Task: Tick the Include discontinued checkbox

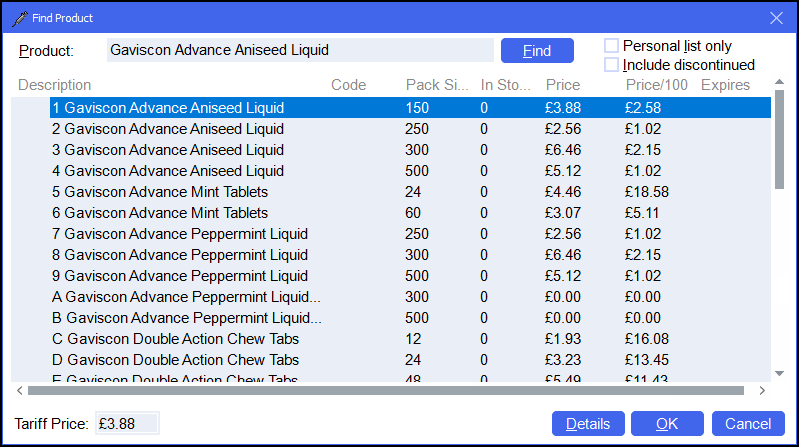Action: coord(611,65)
